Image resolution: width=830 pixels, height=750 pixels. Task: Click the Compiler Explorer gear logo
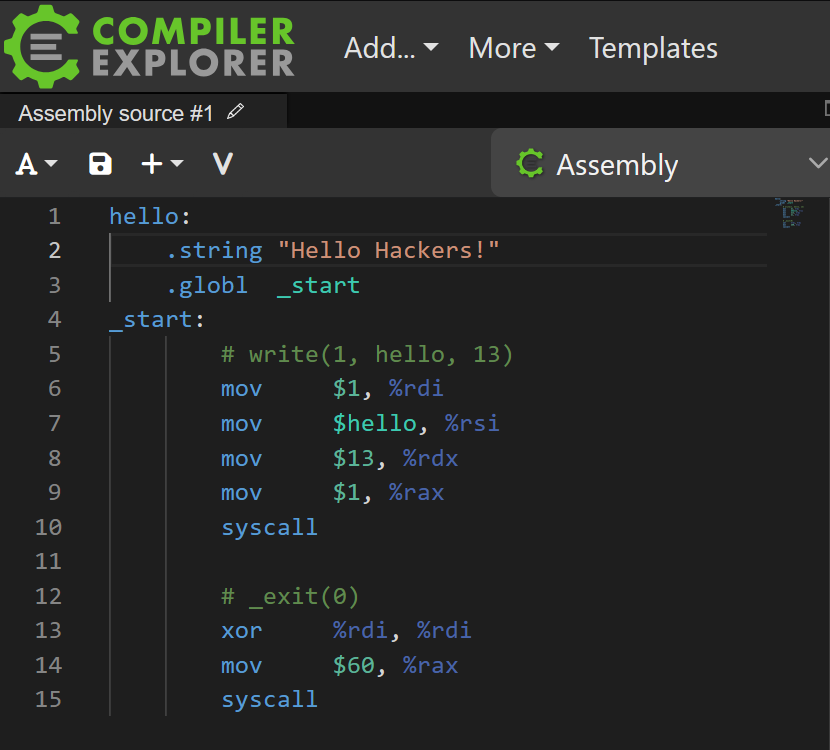click(42, 47)
